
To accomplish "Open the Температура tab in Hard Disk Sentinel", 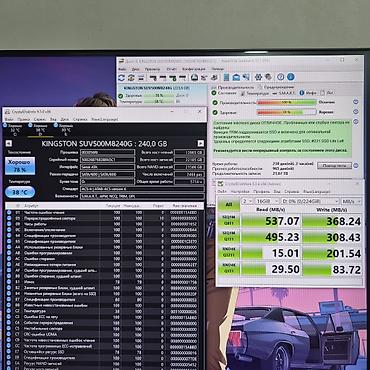I will pos(254,94).
